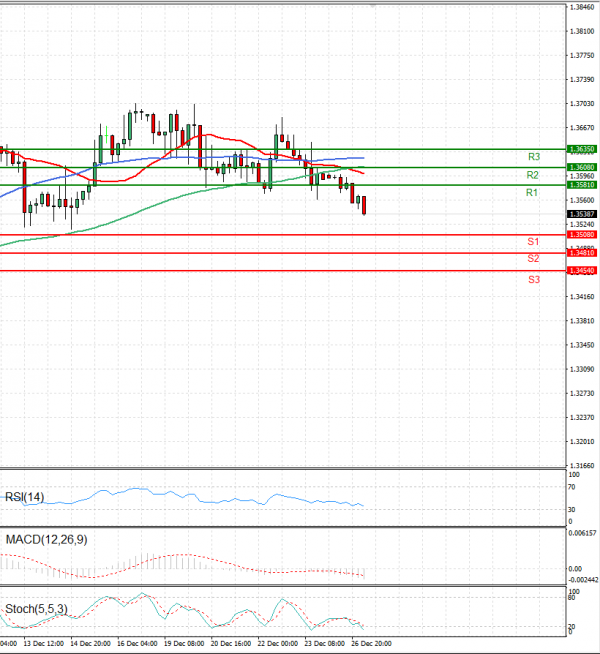Click the MACD scale value -0.002442
Viewport: 600px width, 654px height.
pyautogui.click(x=583, y=580)
